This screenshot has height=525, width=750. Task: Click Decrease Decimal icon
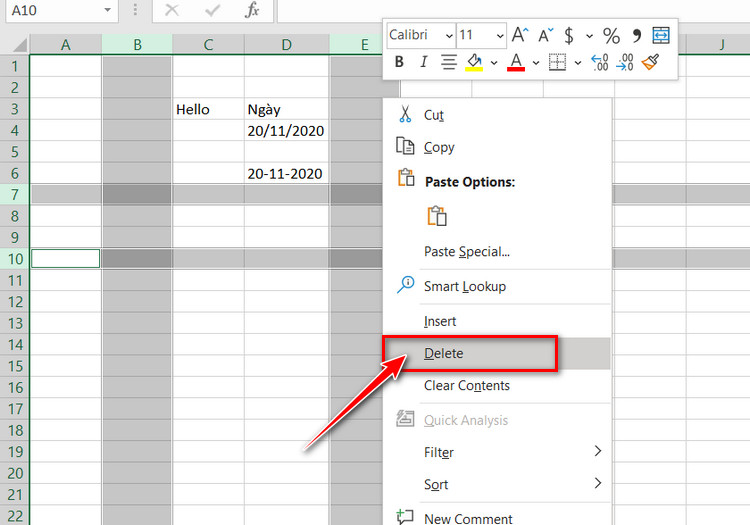(625, 62)
